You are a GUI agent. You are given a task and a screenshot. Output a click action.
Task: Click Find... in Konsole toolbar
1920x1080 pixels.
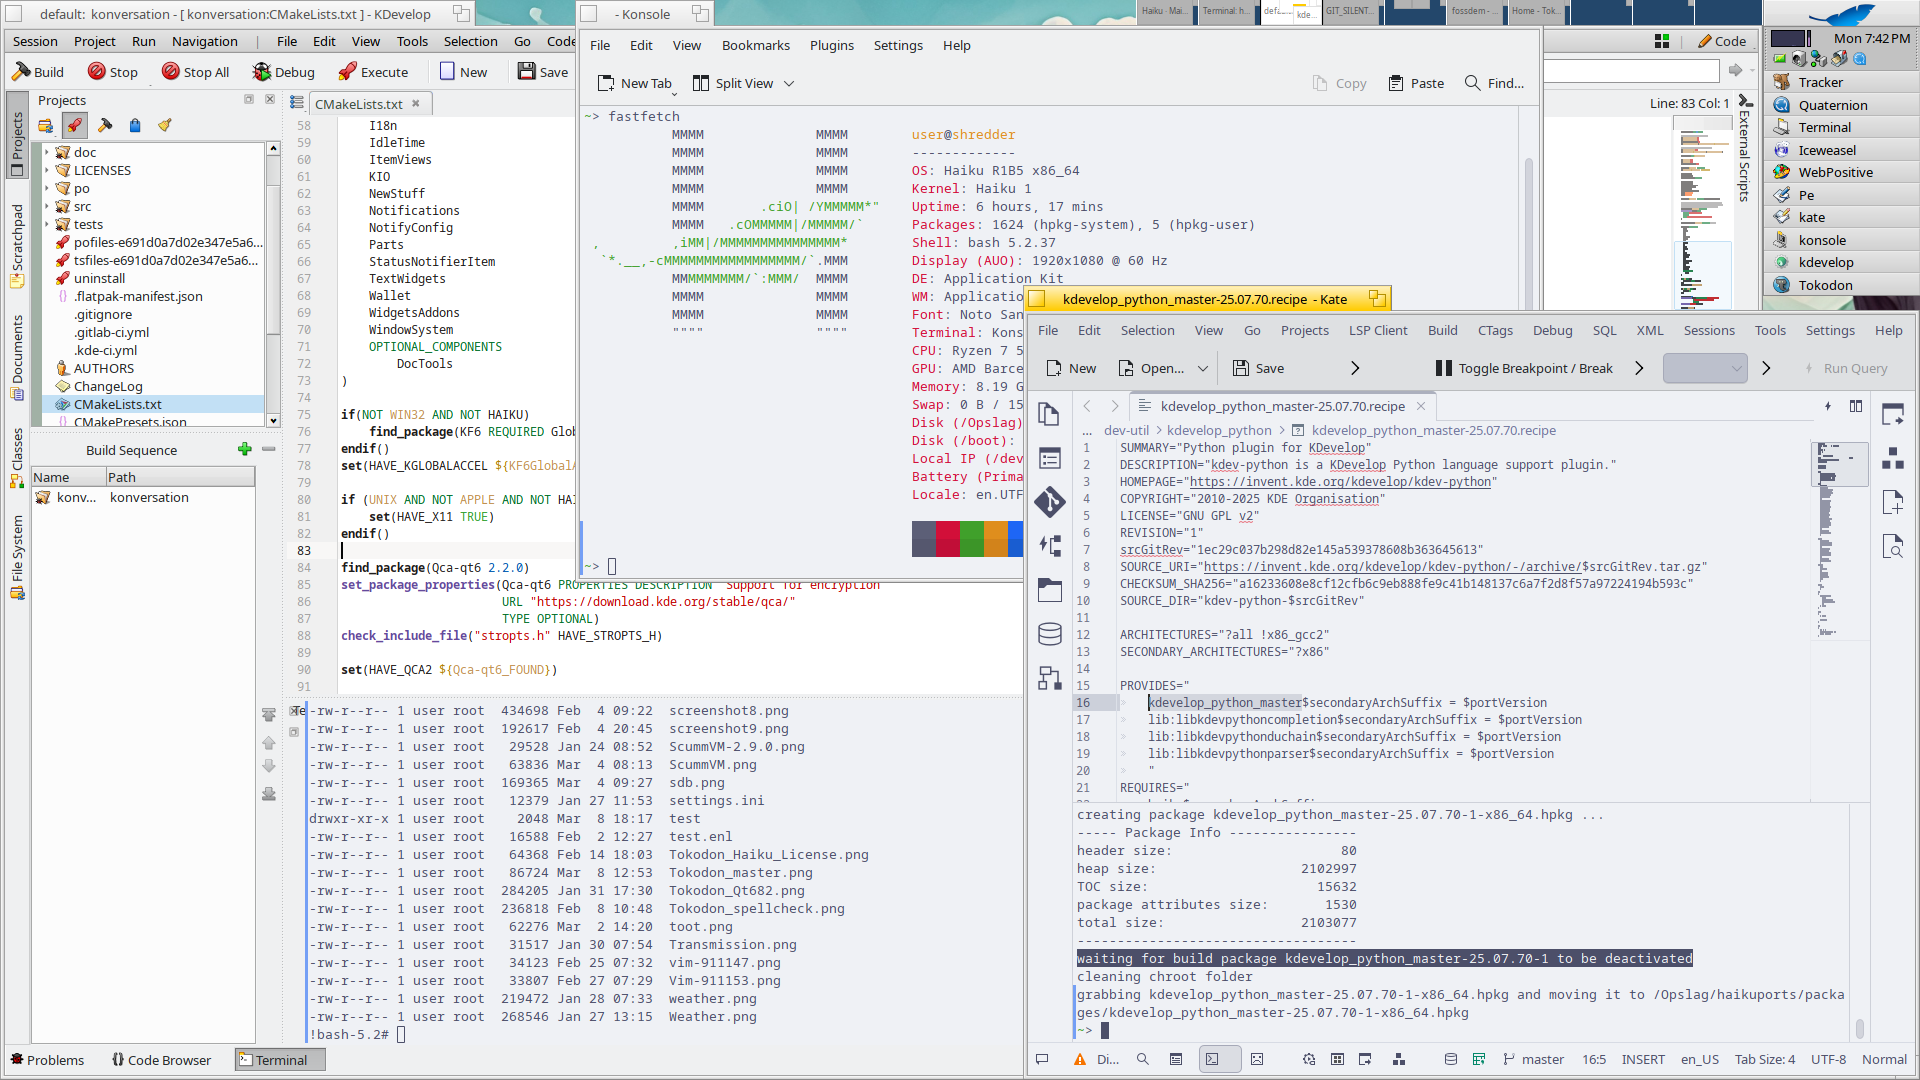1494,83
